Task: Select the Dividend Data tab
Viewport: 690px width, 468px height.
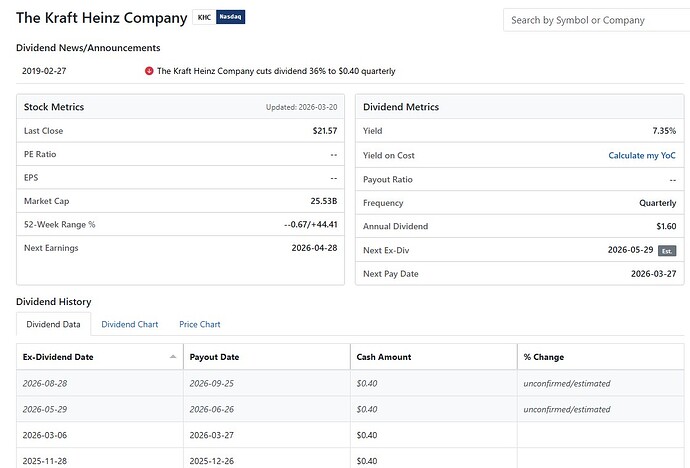Action: pos(54,324)
